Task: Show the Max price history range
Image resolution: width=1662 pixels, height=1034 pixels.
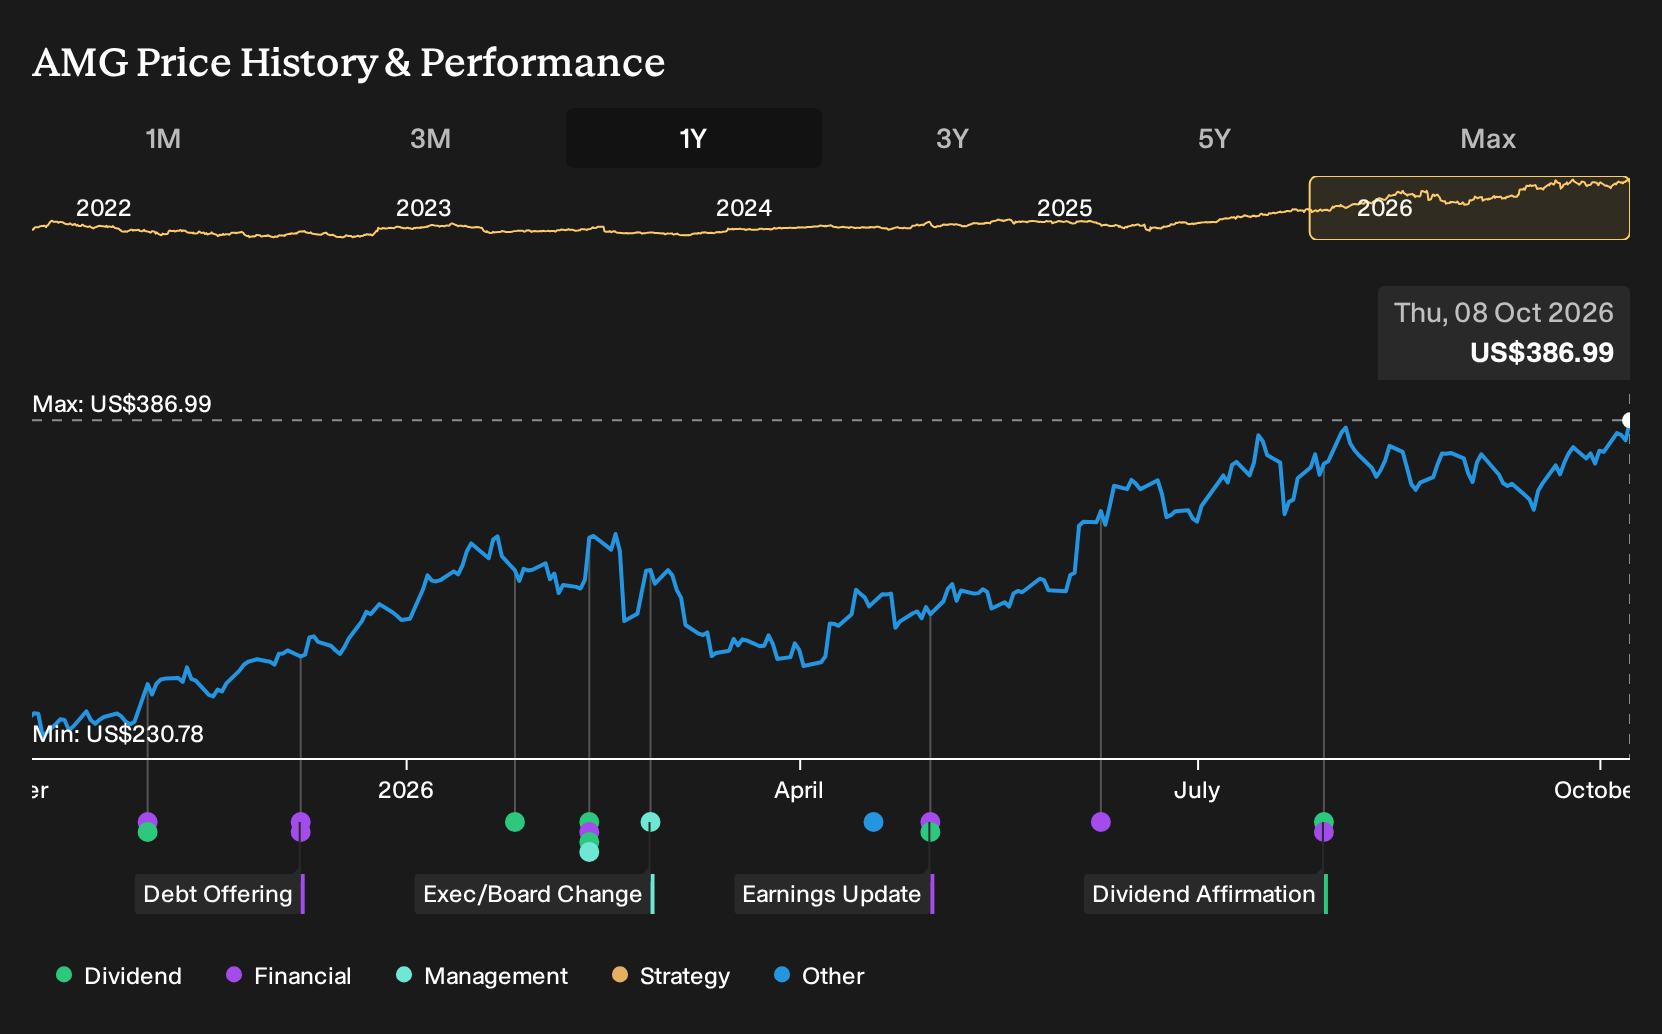Action: [1488, 138]
